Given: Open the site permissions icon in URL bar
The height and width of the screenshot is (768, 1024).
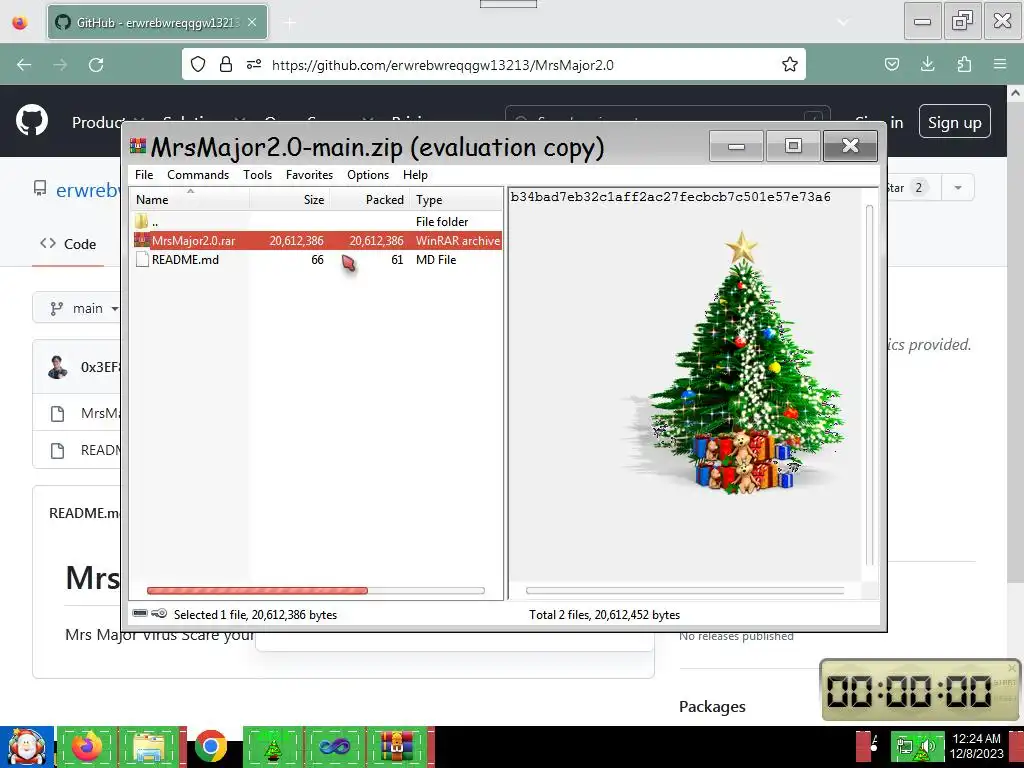Looking at the screenshot, I should [x=254, y=64].
